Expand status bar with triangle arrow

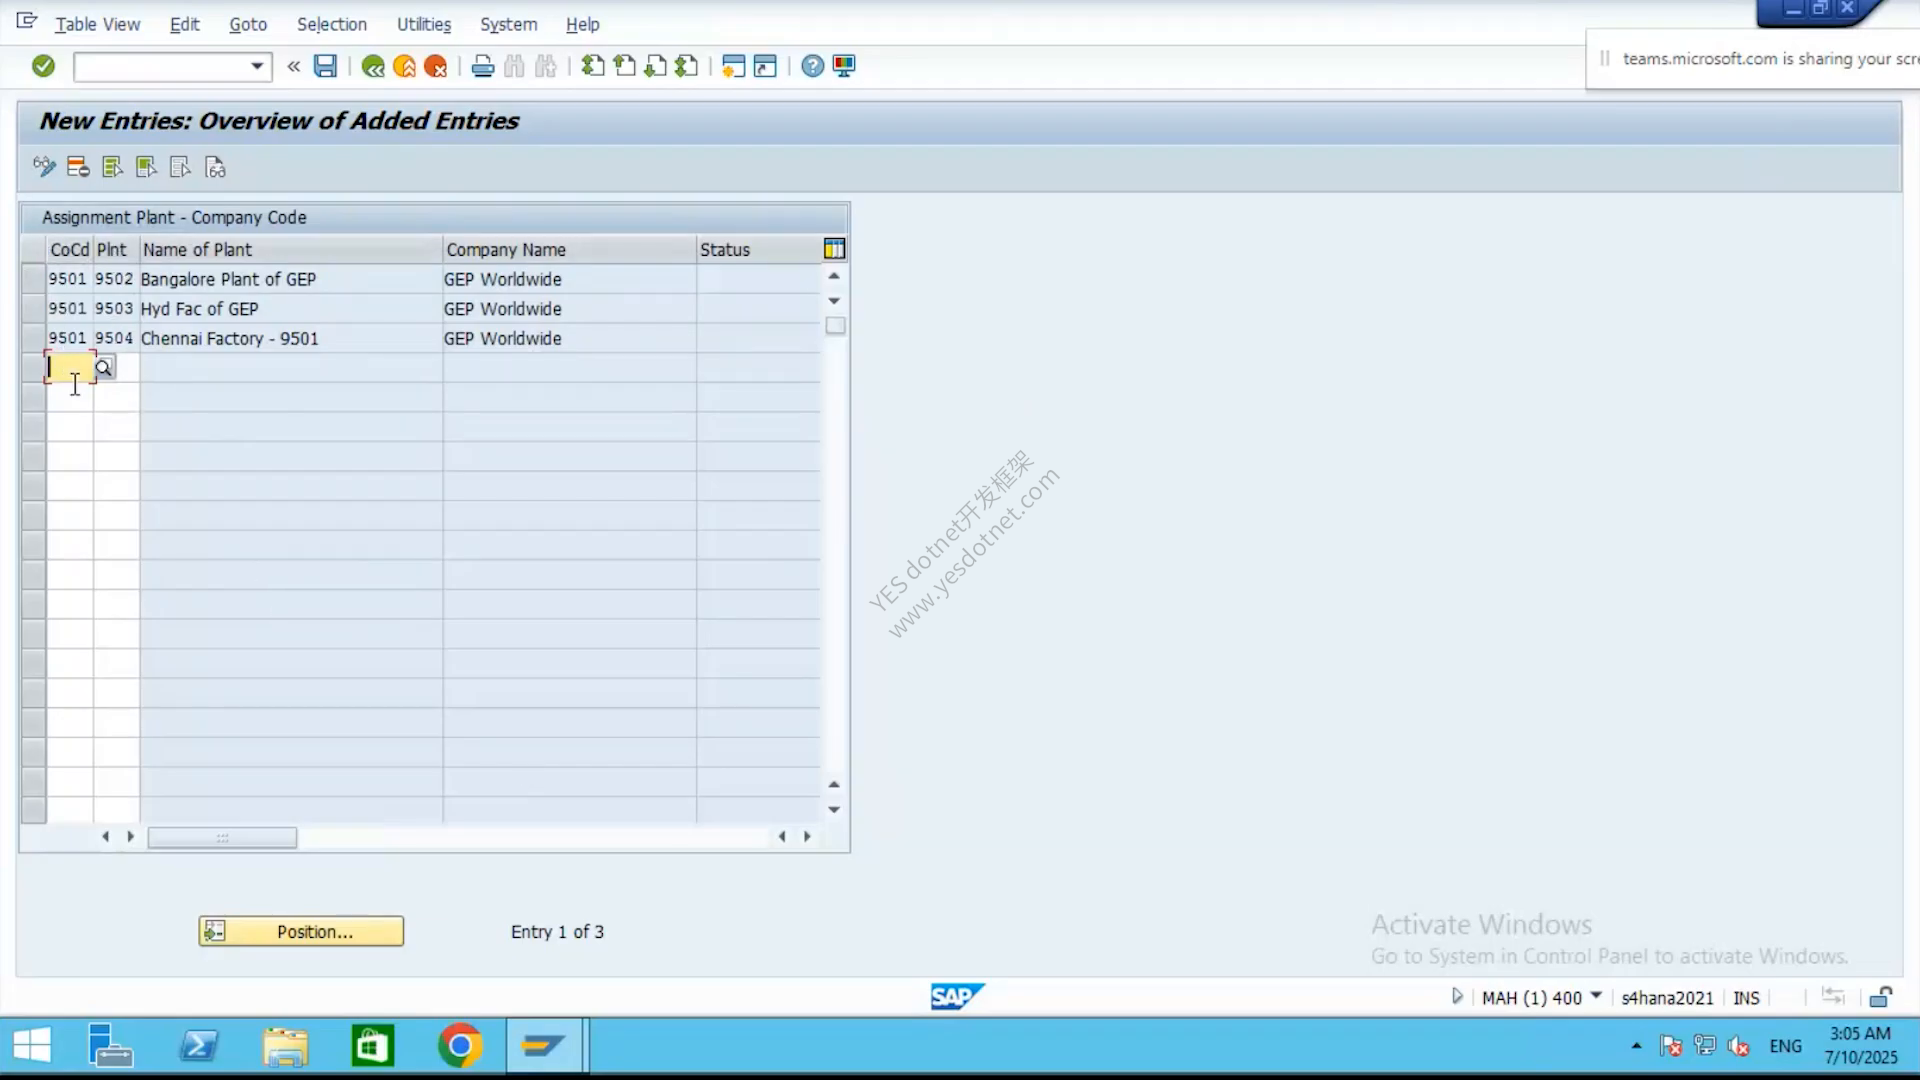[1457, 996]
